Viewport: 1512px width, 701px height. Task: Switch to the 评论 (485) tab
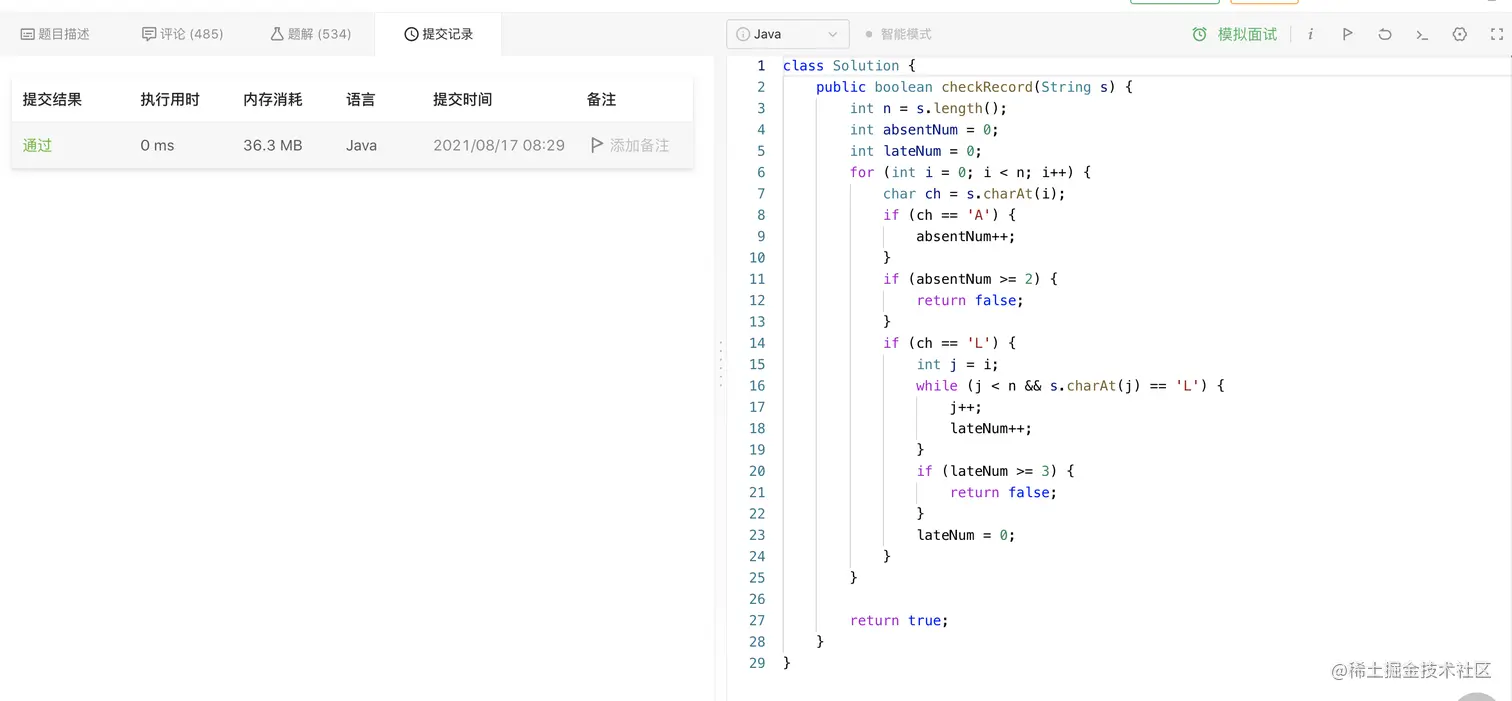coord(183,34)
